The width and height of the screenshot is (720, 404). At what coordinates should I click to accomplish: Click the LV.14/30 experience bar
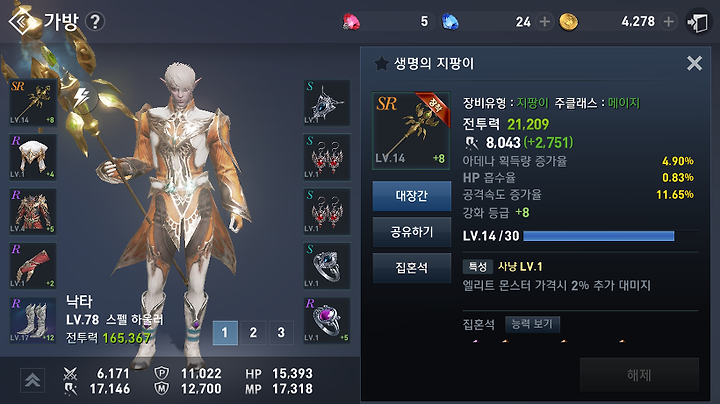(611, 236)
